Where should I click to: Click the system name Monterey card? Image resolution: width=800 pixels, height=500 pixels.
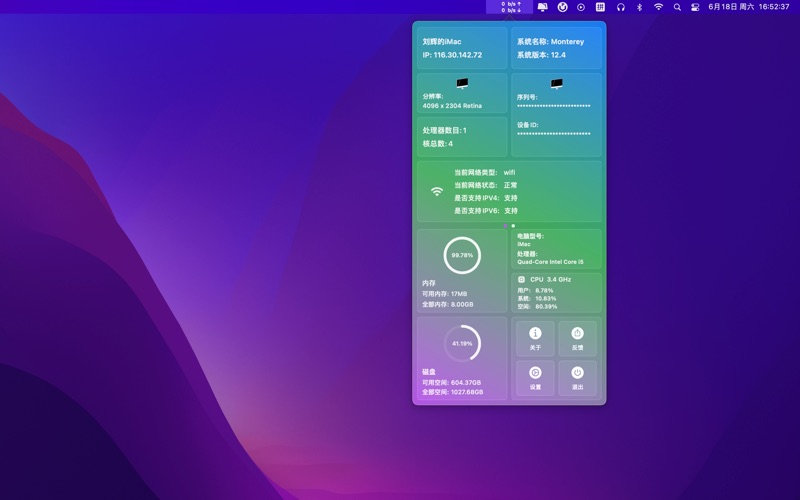pyautogui.click(x=556, y=48)
